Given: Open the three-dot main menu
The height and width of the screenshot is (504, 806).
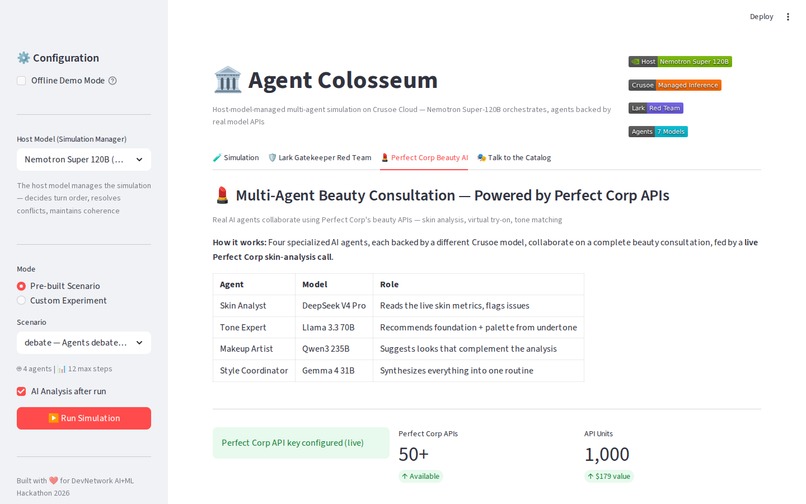Looking at the screenshot, I should coord(787,17).
